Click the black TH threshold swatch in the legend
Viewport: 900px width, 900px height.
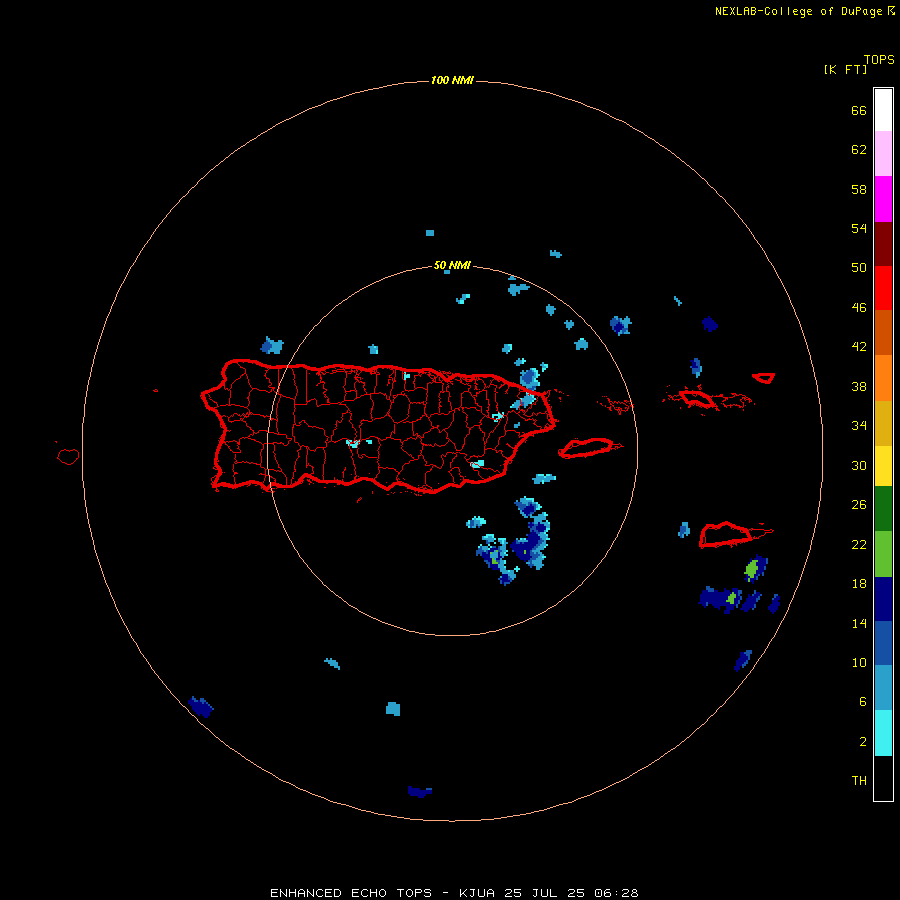883,778
